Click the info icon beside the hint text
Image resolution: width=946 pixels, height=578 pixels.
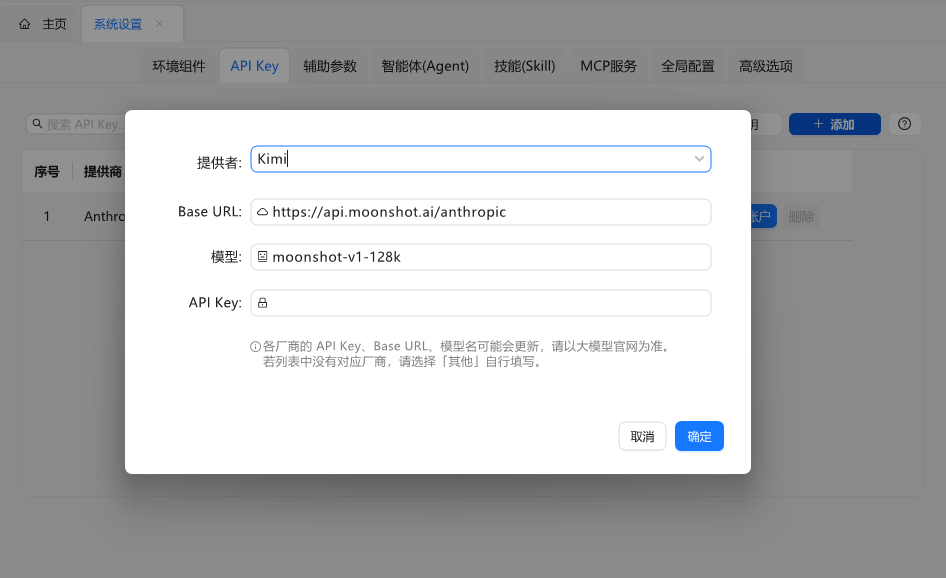(x=255, y=347)
